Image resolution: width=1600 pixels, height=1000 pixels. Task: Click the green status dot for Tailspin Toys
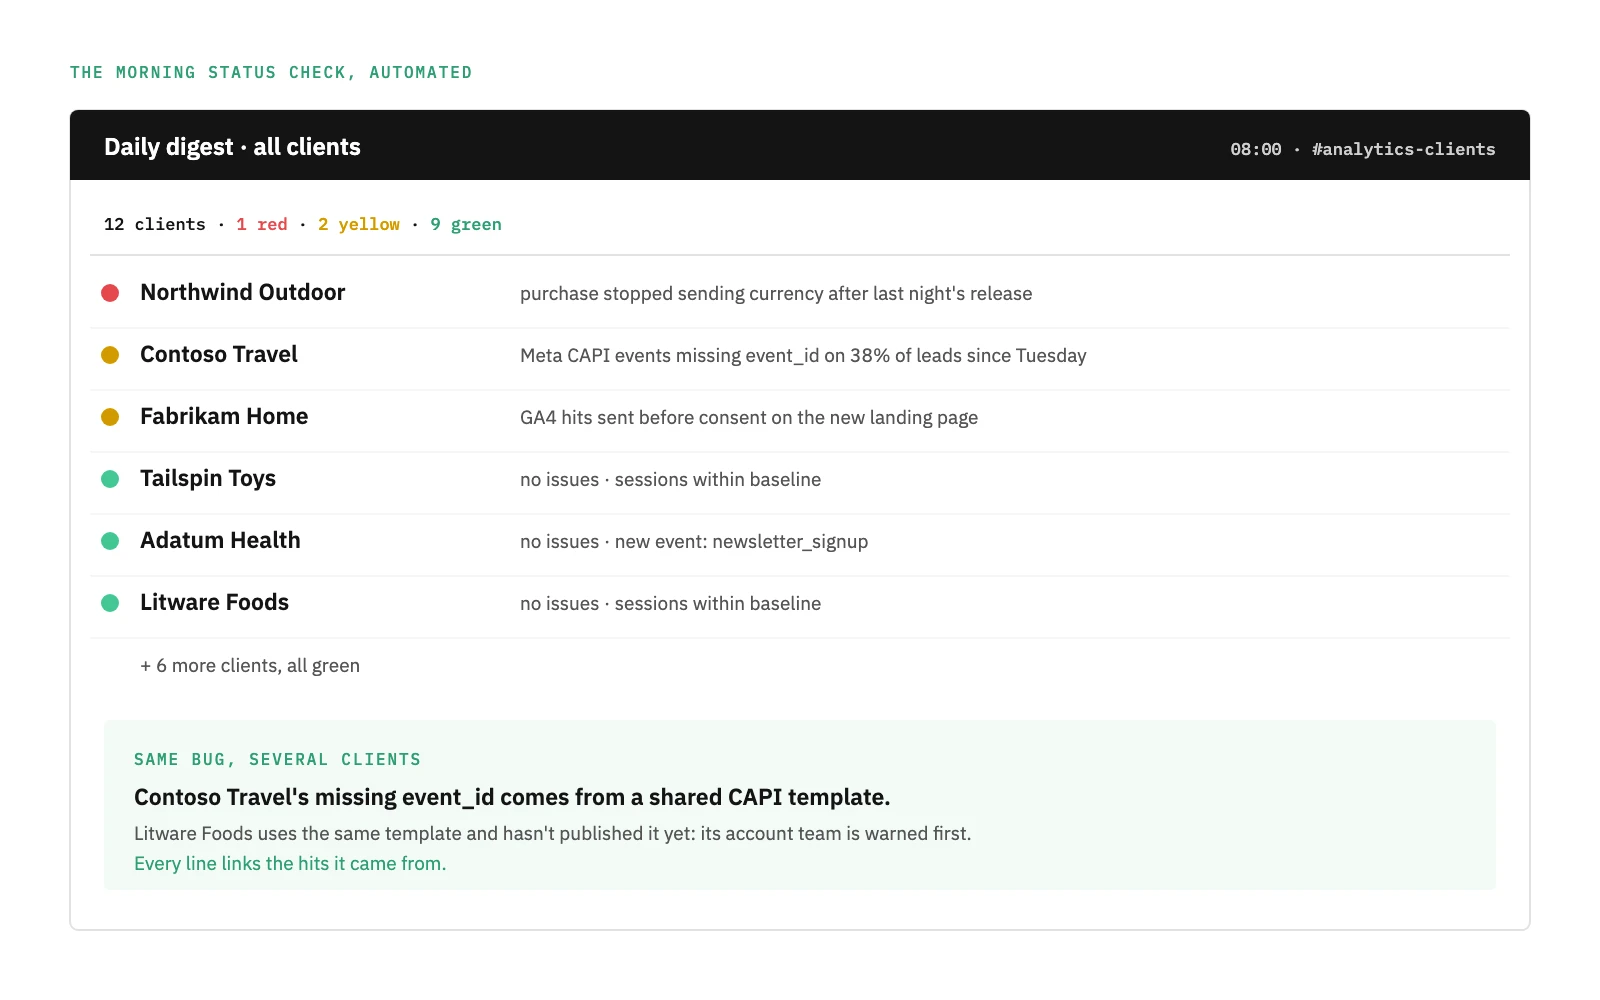[110, 479]
